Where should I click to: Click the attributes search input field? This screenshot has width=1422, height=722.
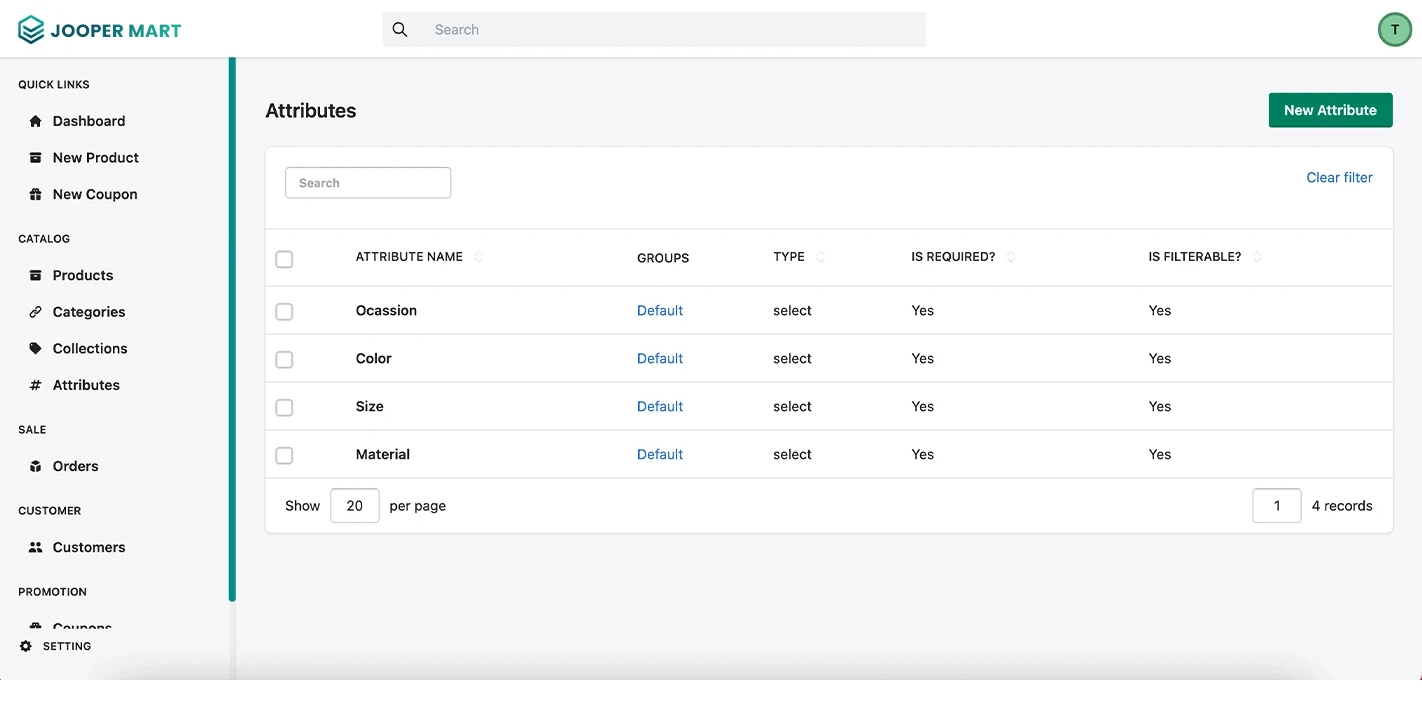[368, 182]
